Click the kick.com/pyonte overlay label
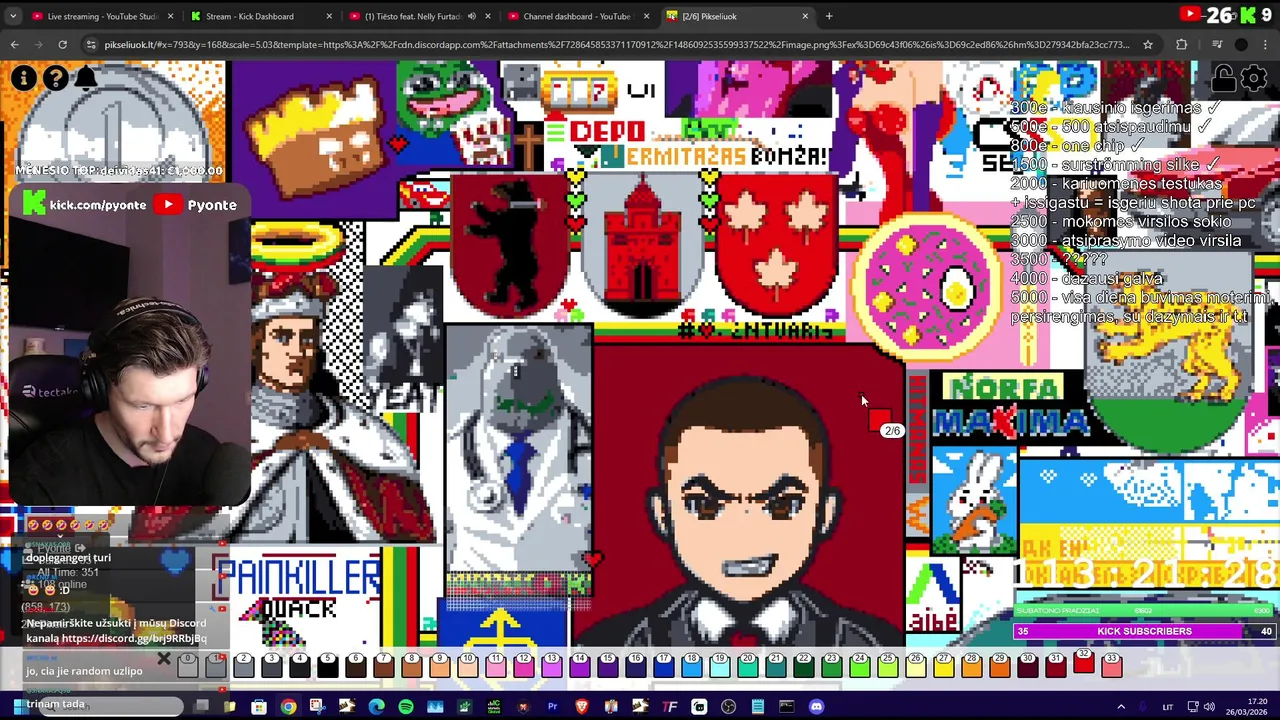 tap(98, 204)
